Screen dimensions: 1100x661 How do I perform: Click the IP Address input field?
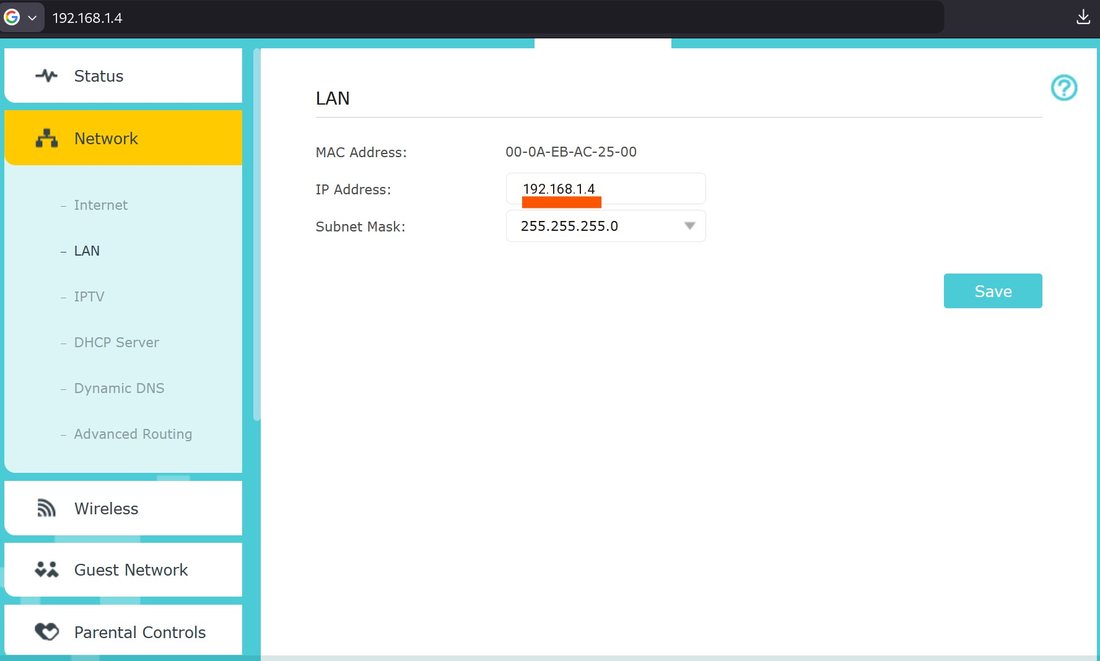(605, 189)
